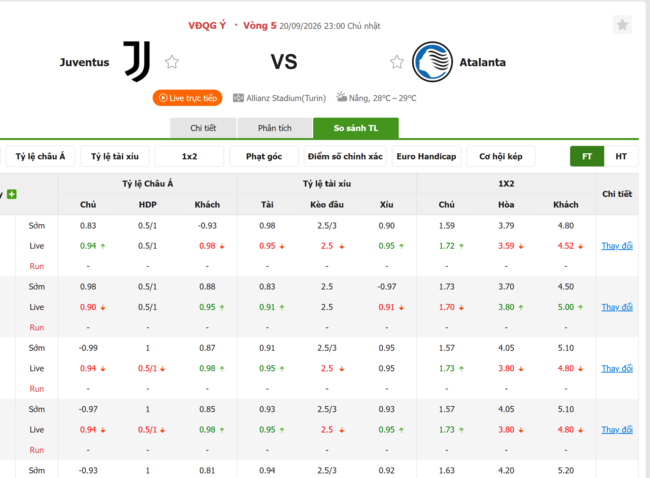The width and height of the screenshot is (650, 478).
Task: Click the early draw odds 3.79
Action: [x=506, y=226]
